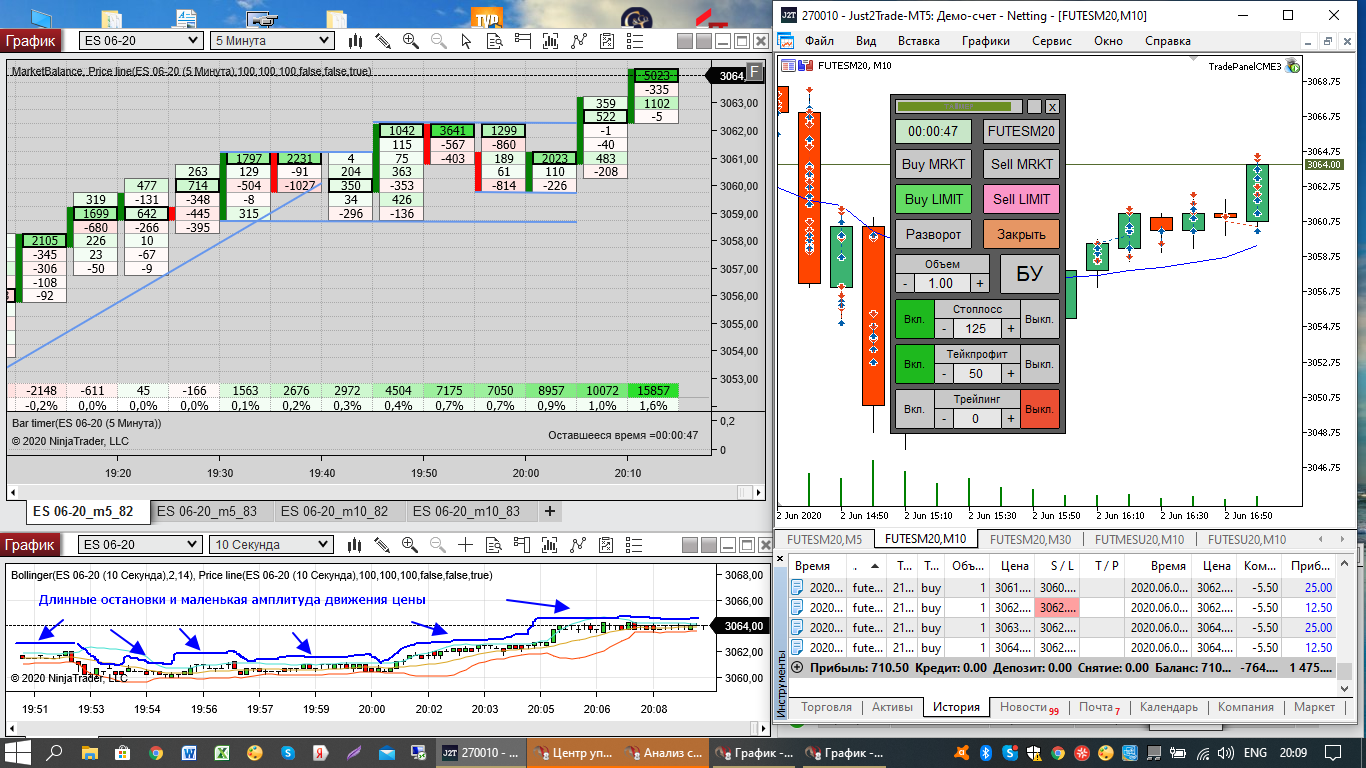The image size is (1366, 768).
Task: Click the pink Sell LIMIT button
Action: coord(1021,199)
